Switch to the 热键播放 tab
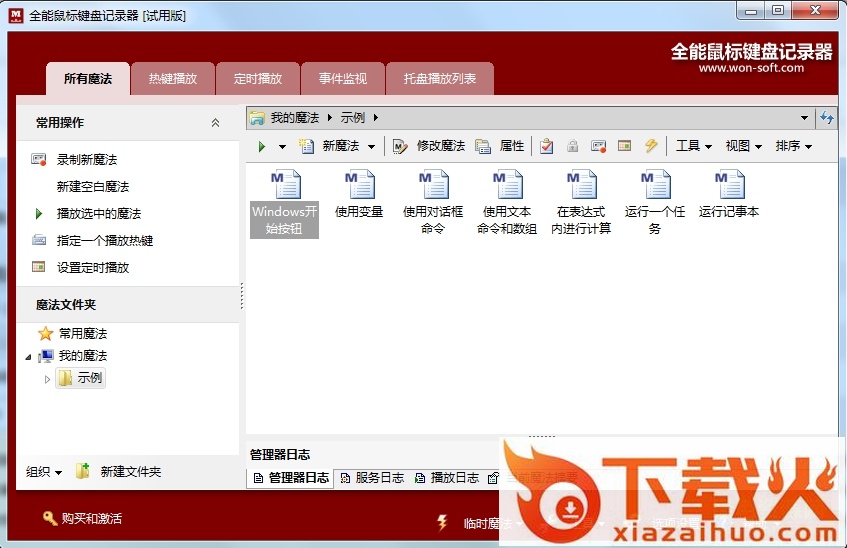The image size is (847, 548). (173, 79)
